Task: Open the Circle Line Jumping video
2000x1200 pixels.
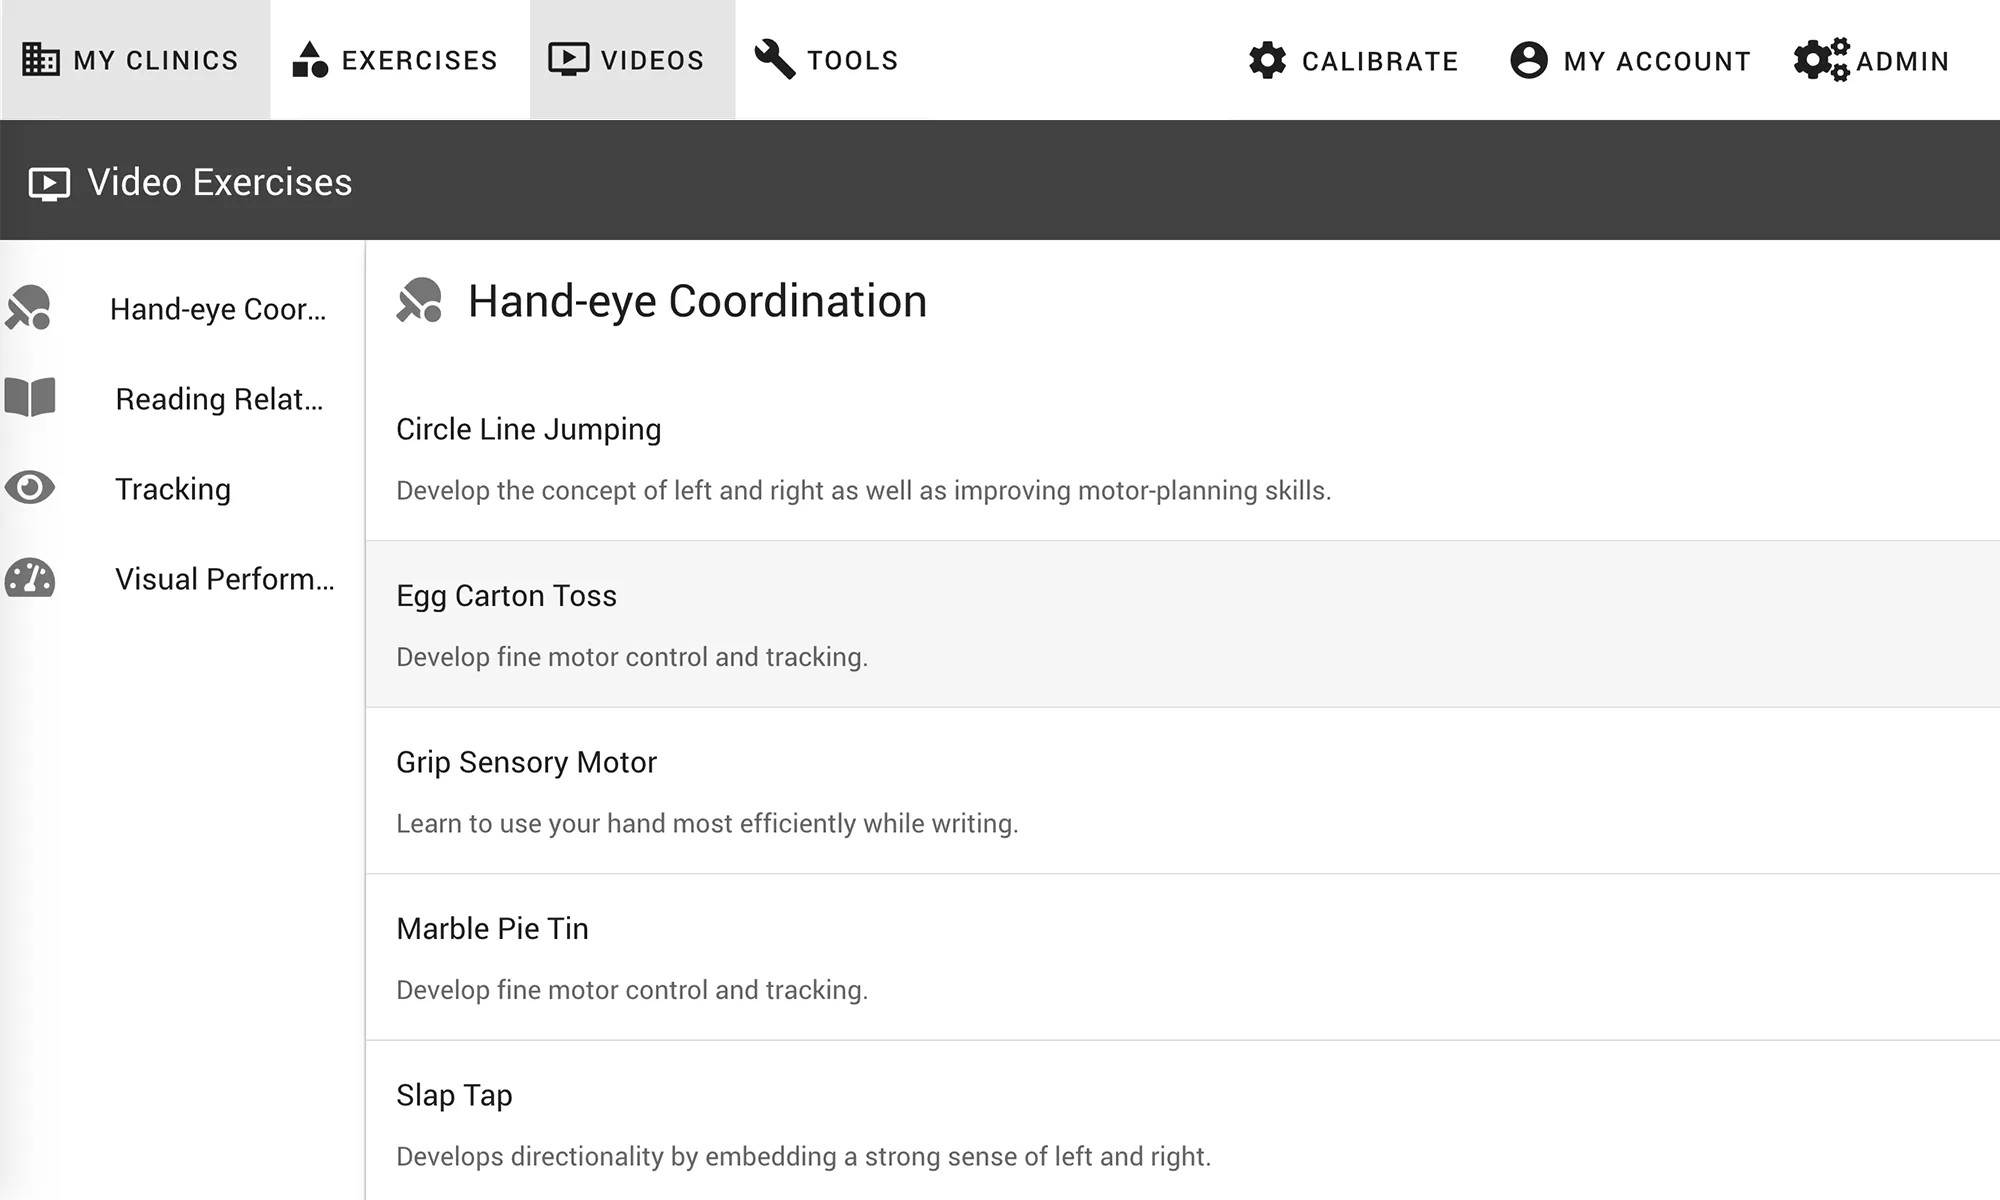Action: click(528, 429)
